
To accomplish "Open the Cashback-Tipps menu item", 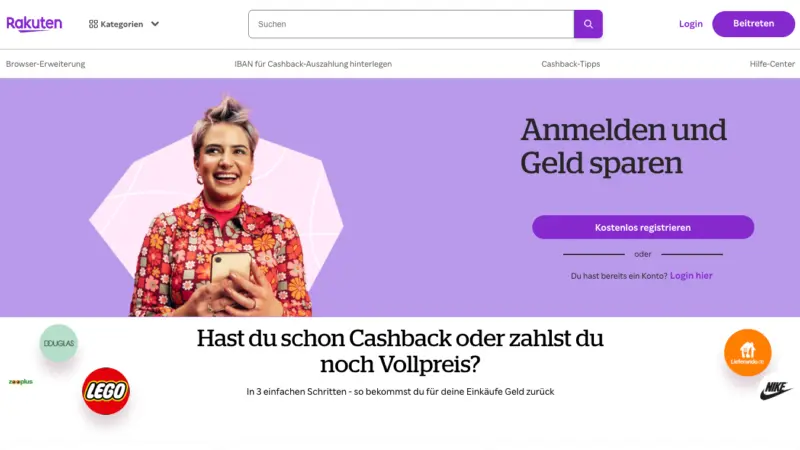I will (570, 64).
